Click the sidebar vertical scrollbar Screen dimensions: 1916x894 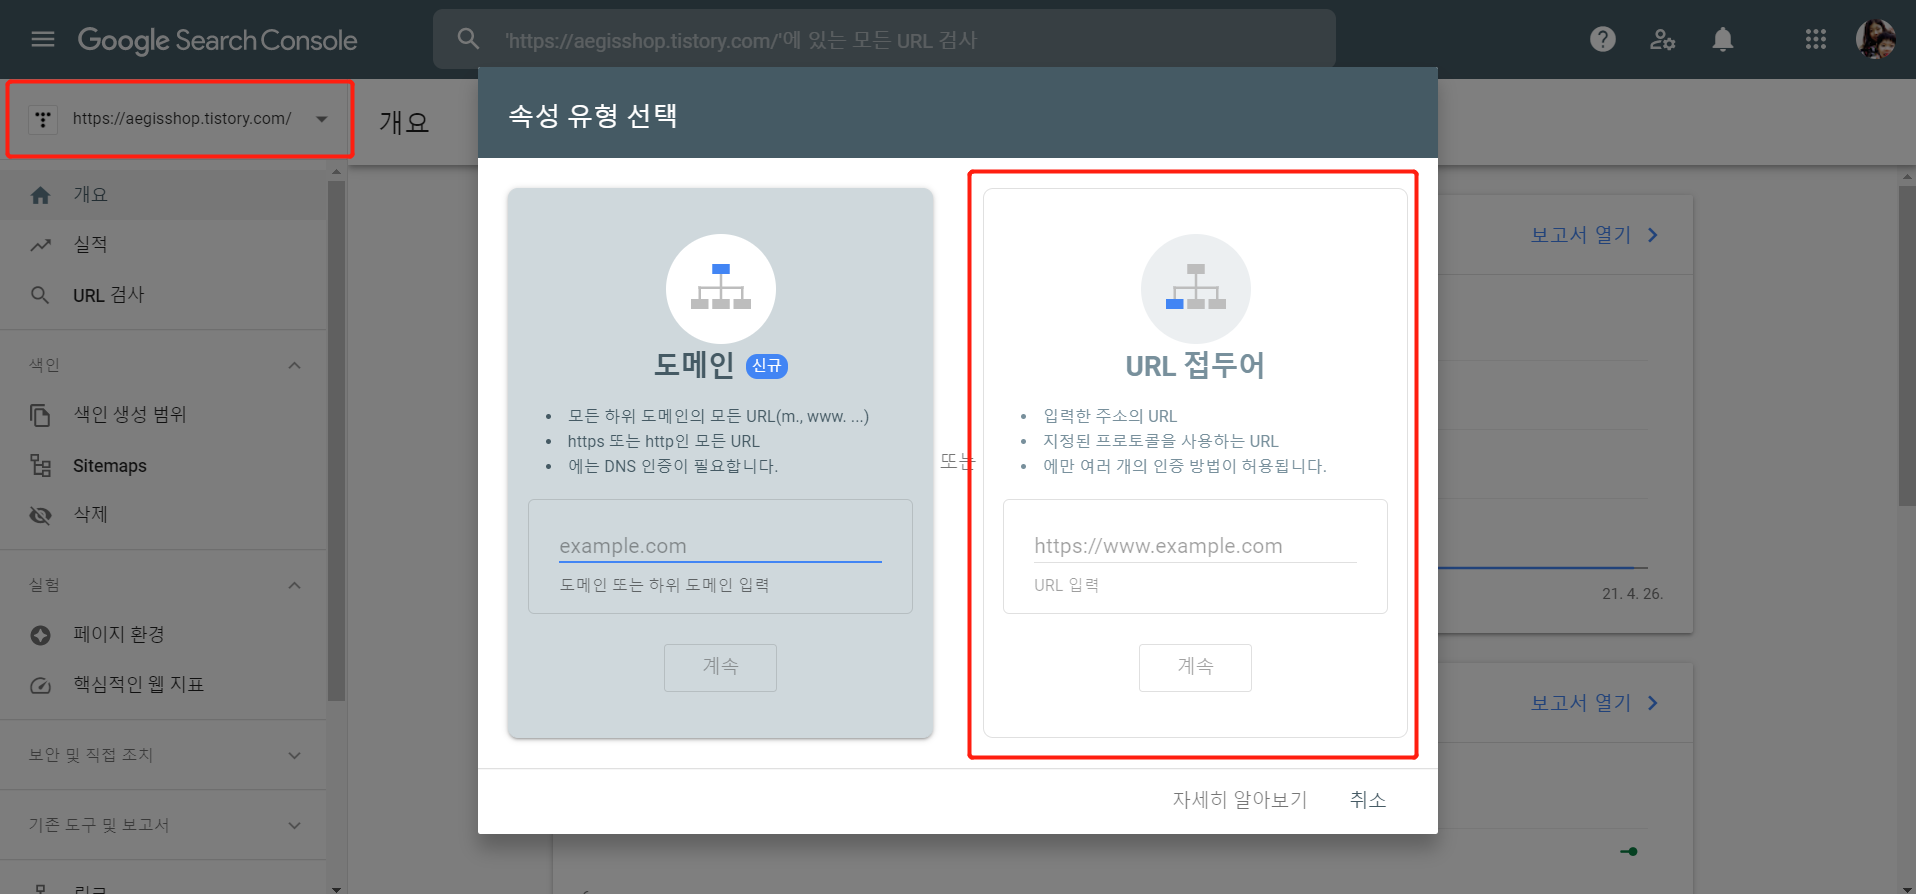coord(336,440)
